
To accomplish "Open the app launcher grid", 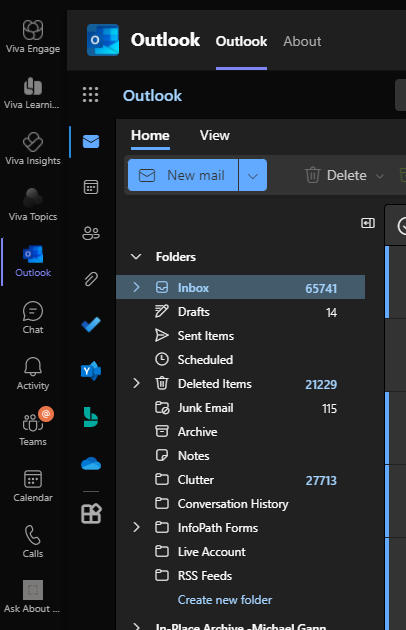I will 90,95.
